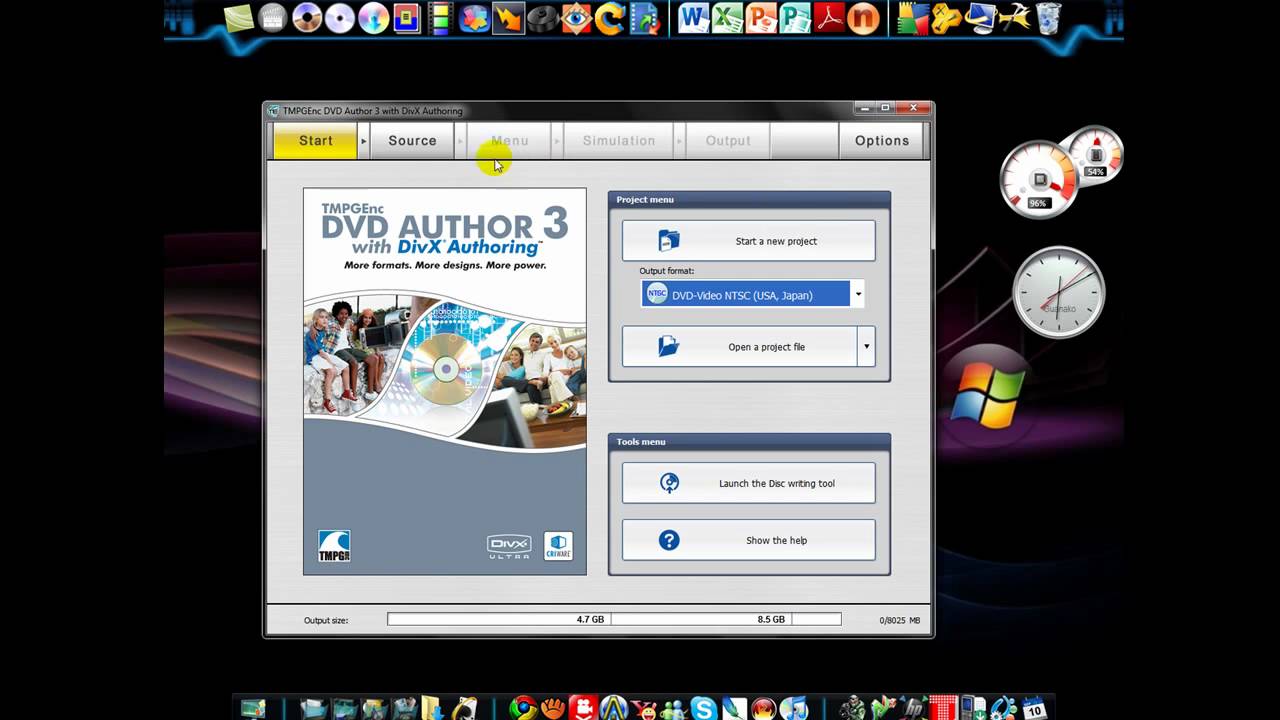This screenshot has width=1280, height=720.
Task: Open the Recycle Bin in the dock
Action: coord(1049,18)
